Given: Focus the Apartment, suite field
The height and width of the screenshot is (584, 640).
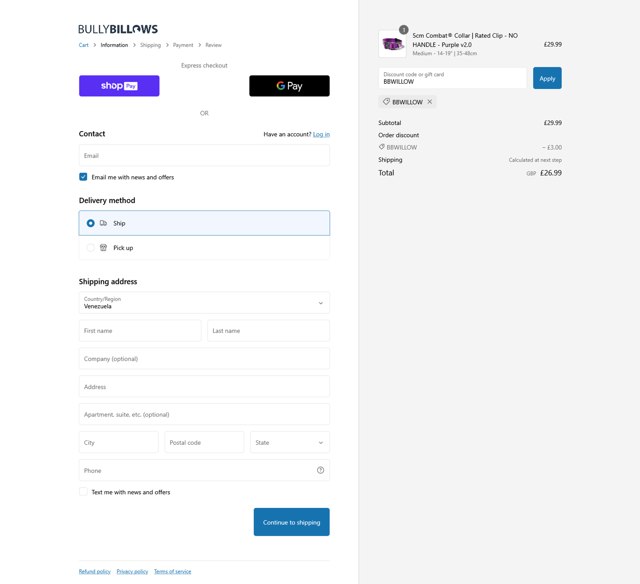Looking at the screenshot, I should [204, 414].
